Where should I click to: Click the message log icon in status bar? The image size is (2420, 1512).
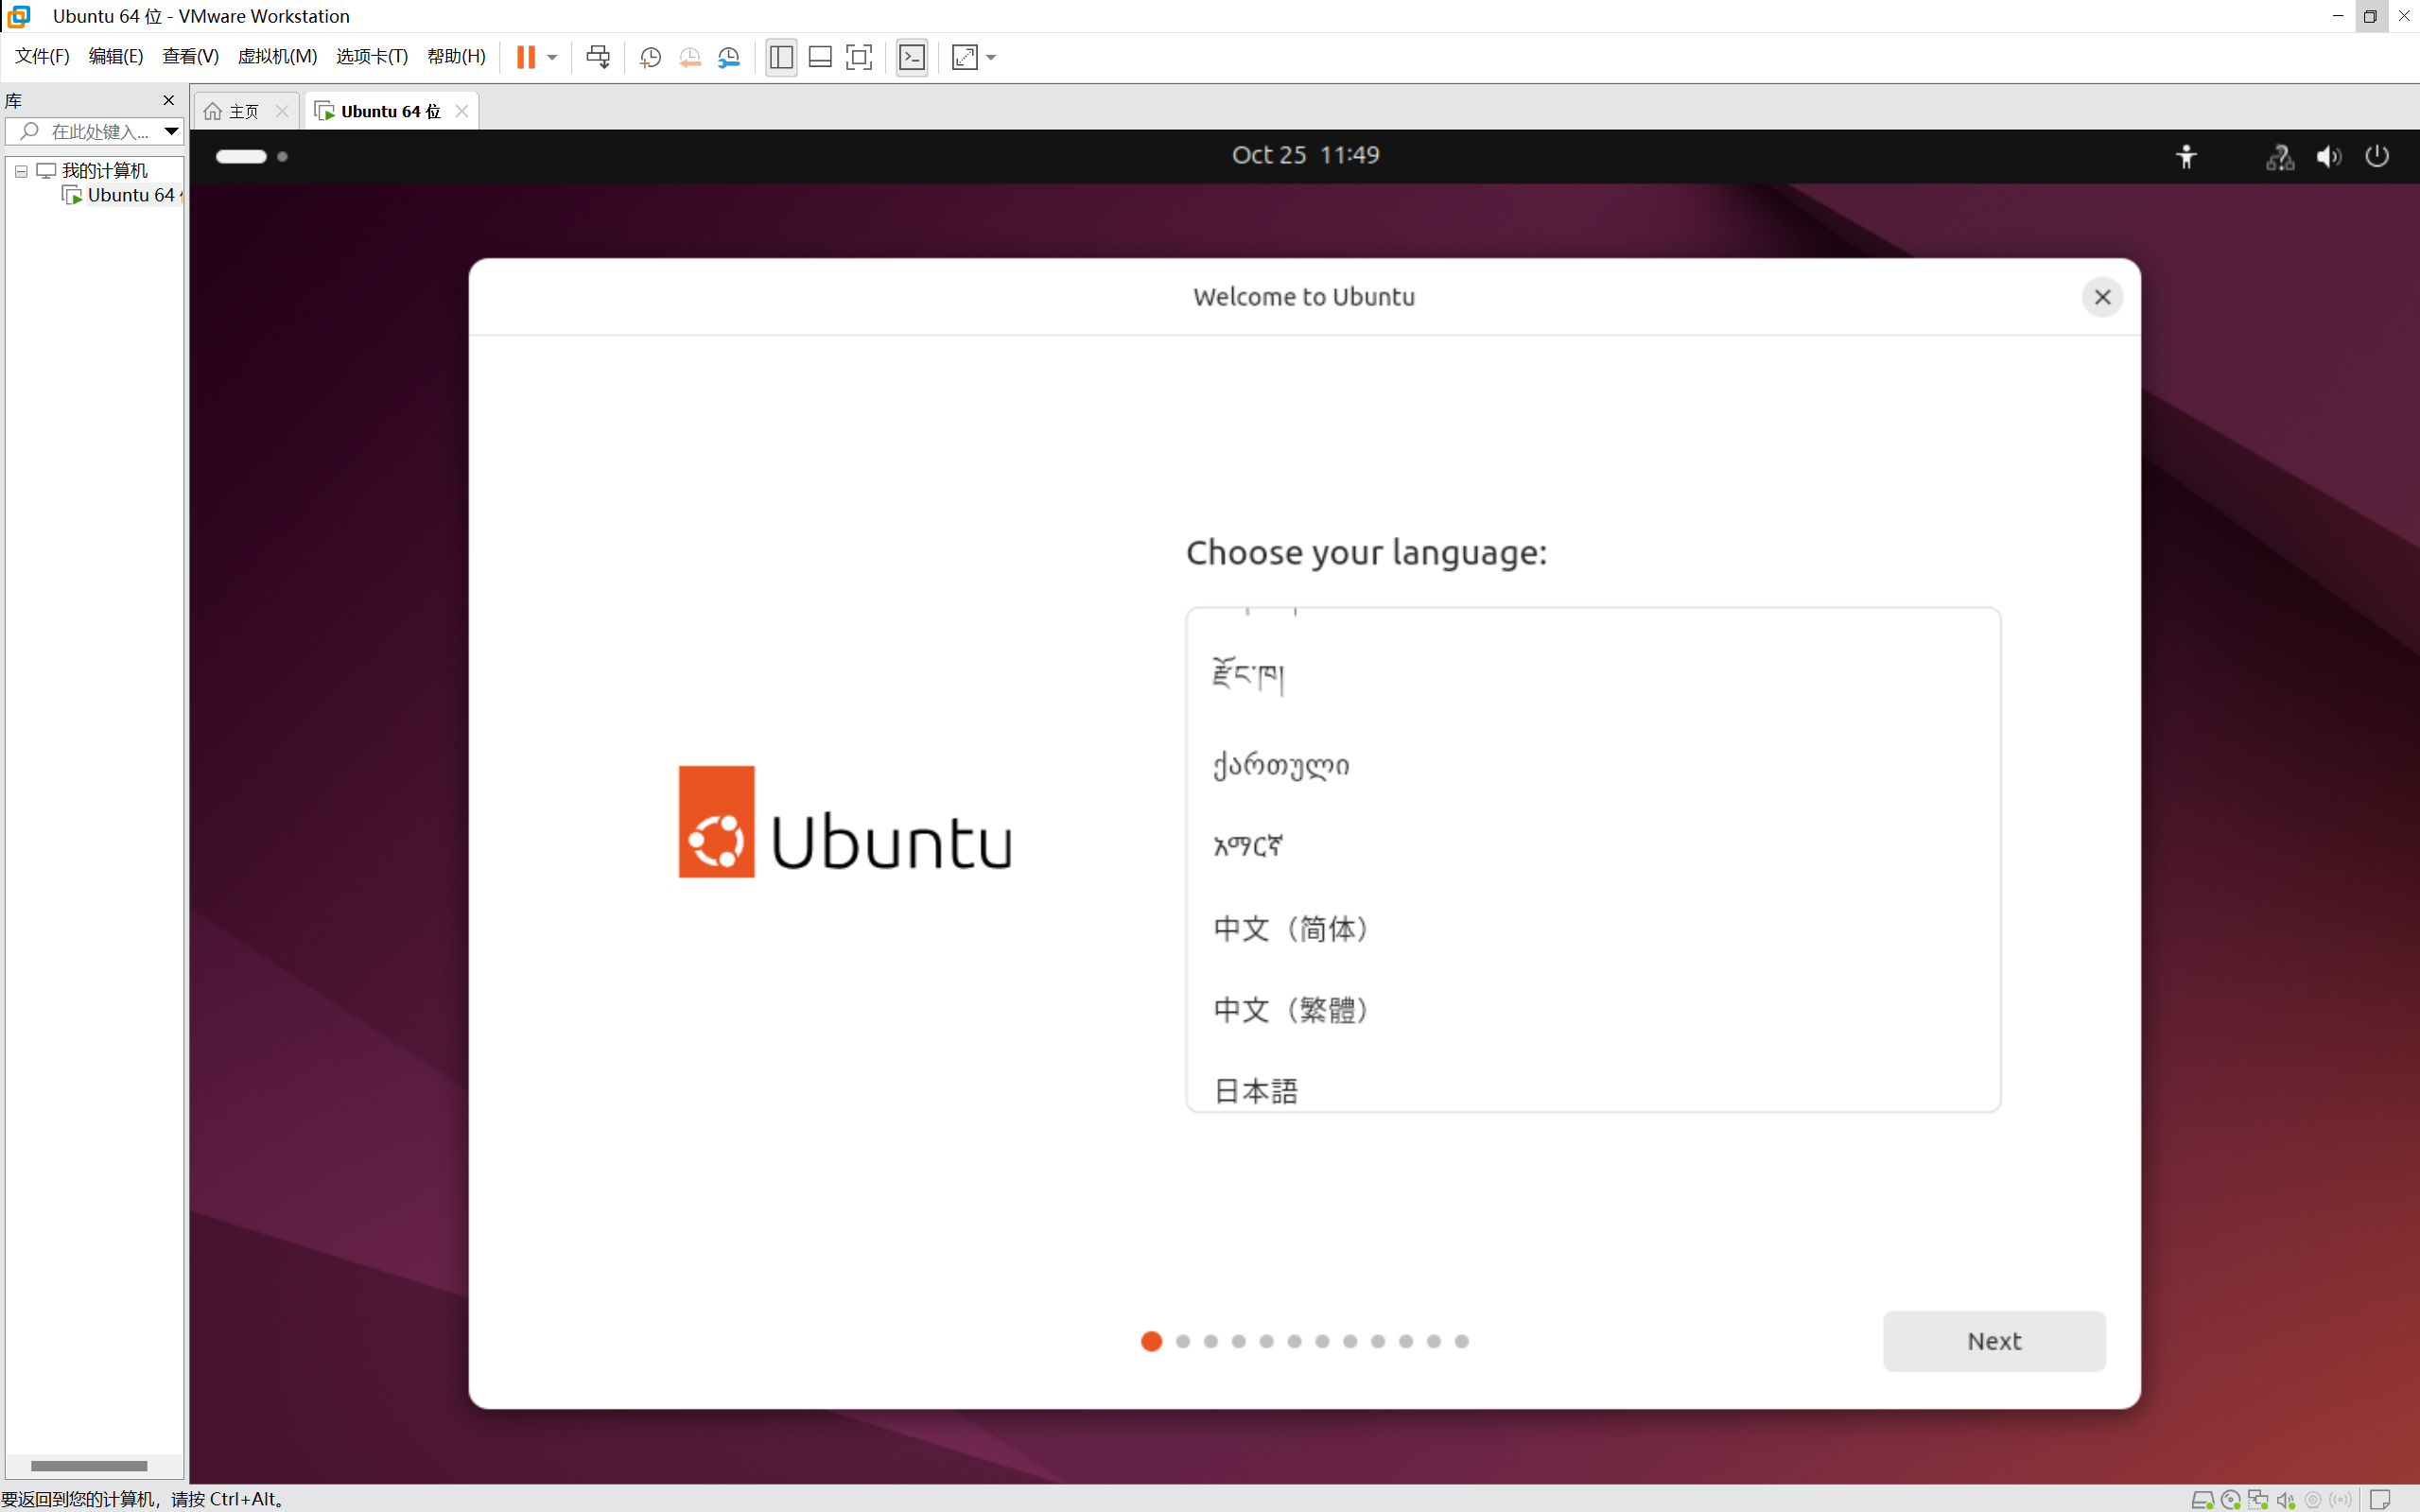click(2381, 1499)
